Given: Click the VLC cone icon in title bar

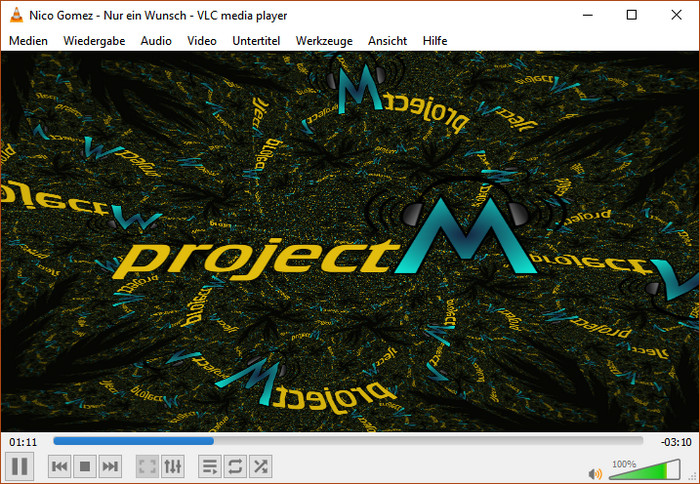Looking at the screenshot, I should (x=16, y=15).
